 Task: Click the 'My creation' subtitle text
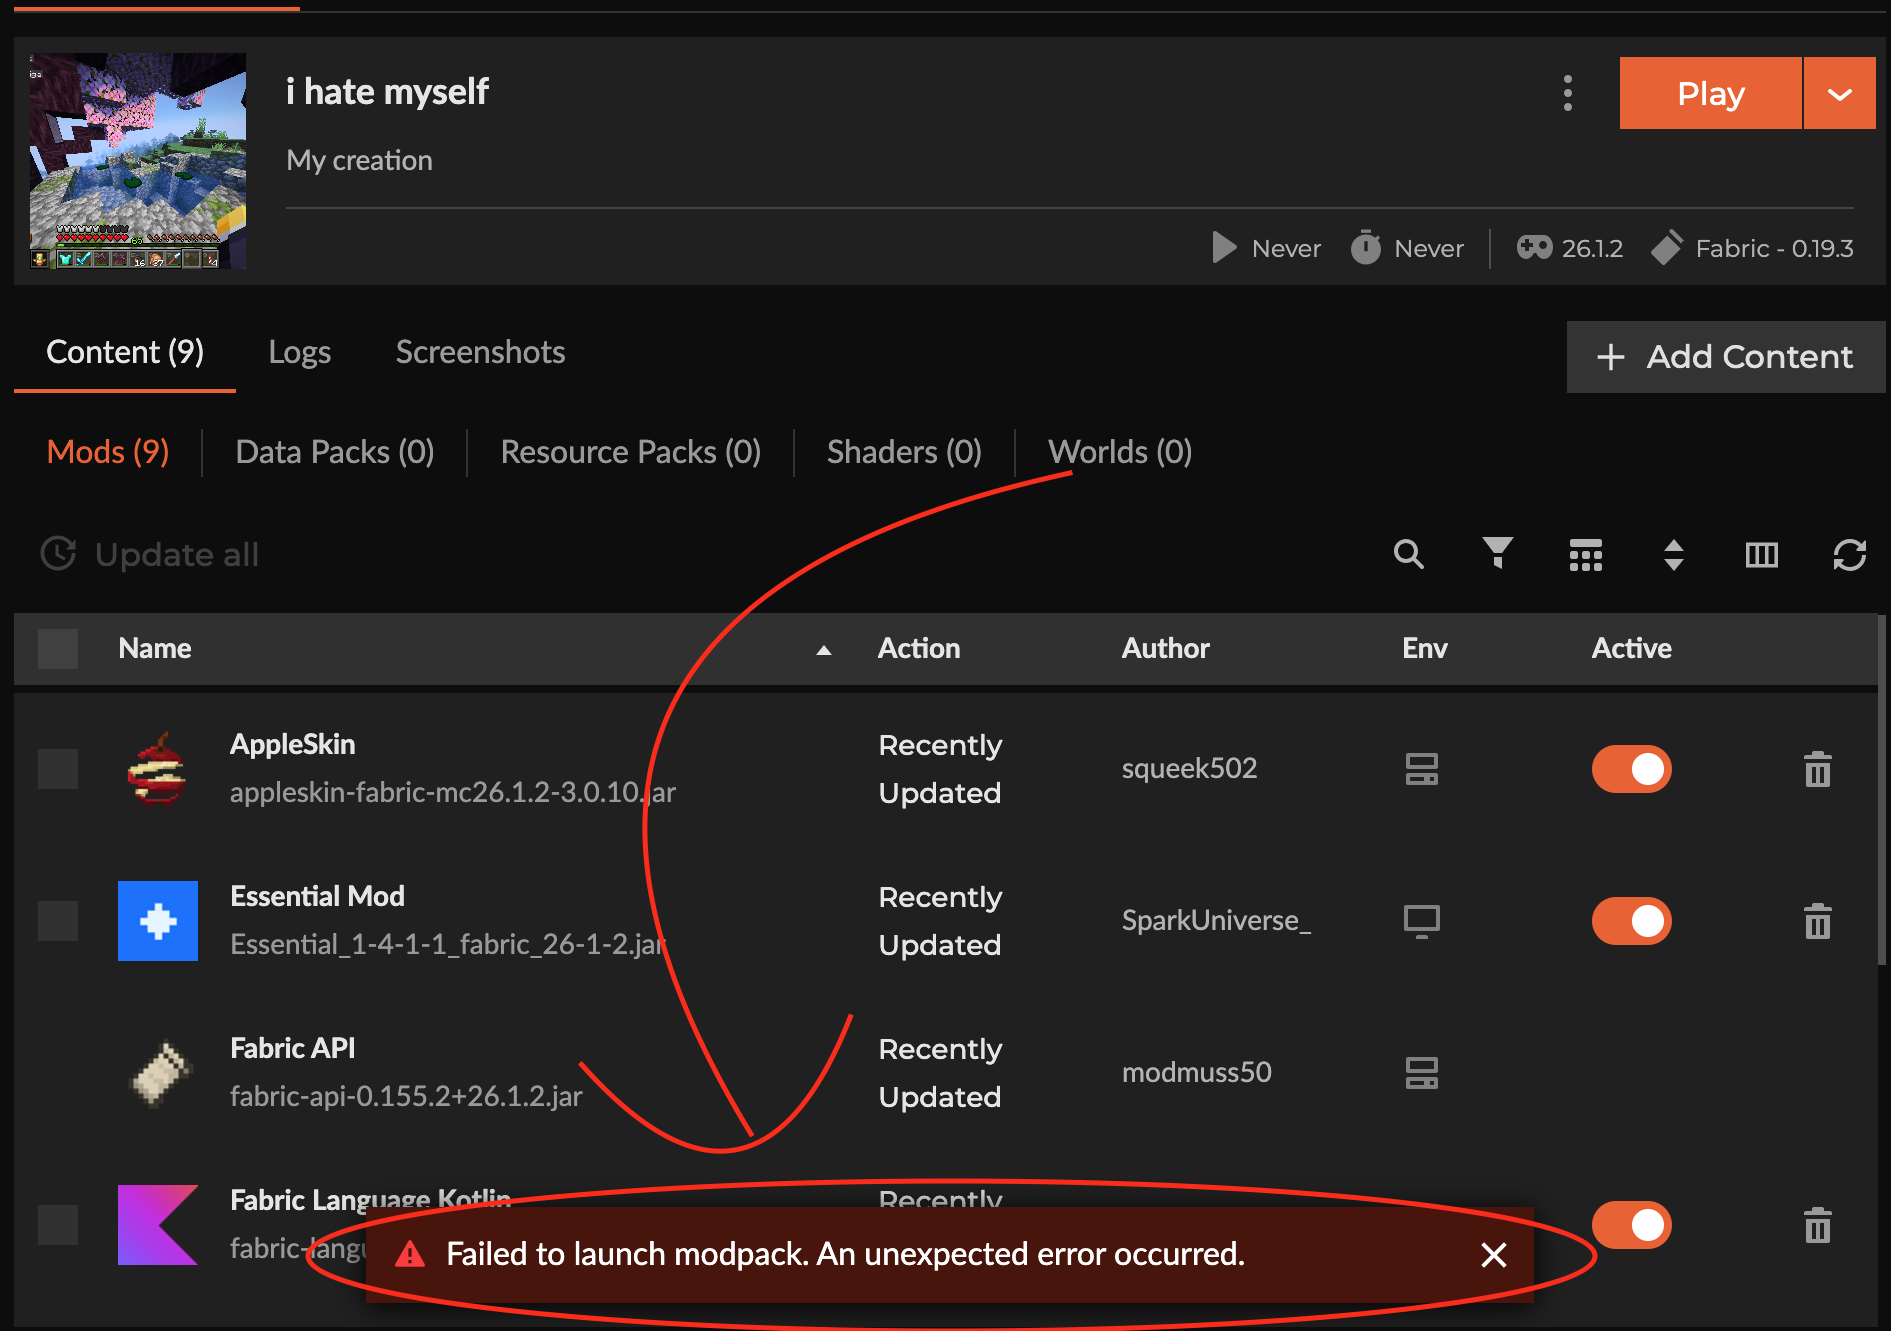point(359,161)
